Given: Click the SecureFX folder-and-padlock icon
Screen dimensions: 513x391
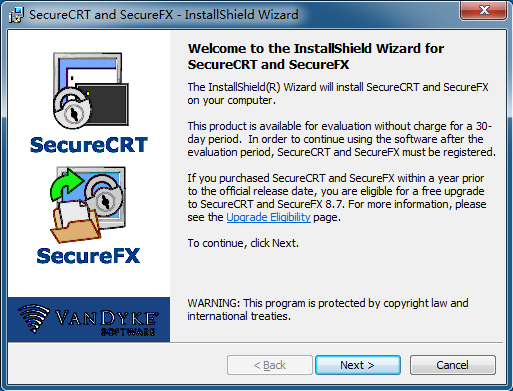Looking at the screenshot, I should coord(88,204).
